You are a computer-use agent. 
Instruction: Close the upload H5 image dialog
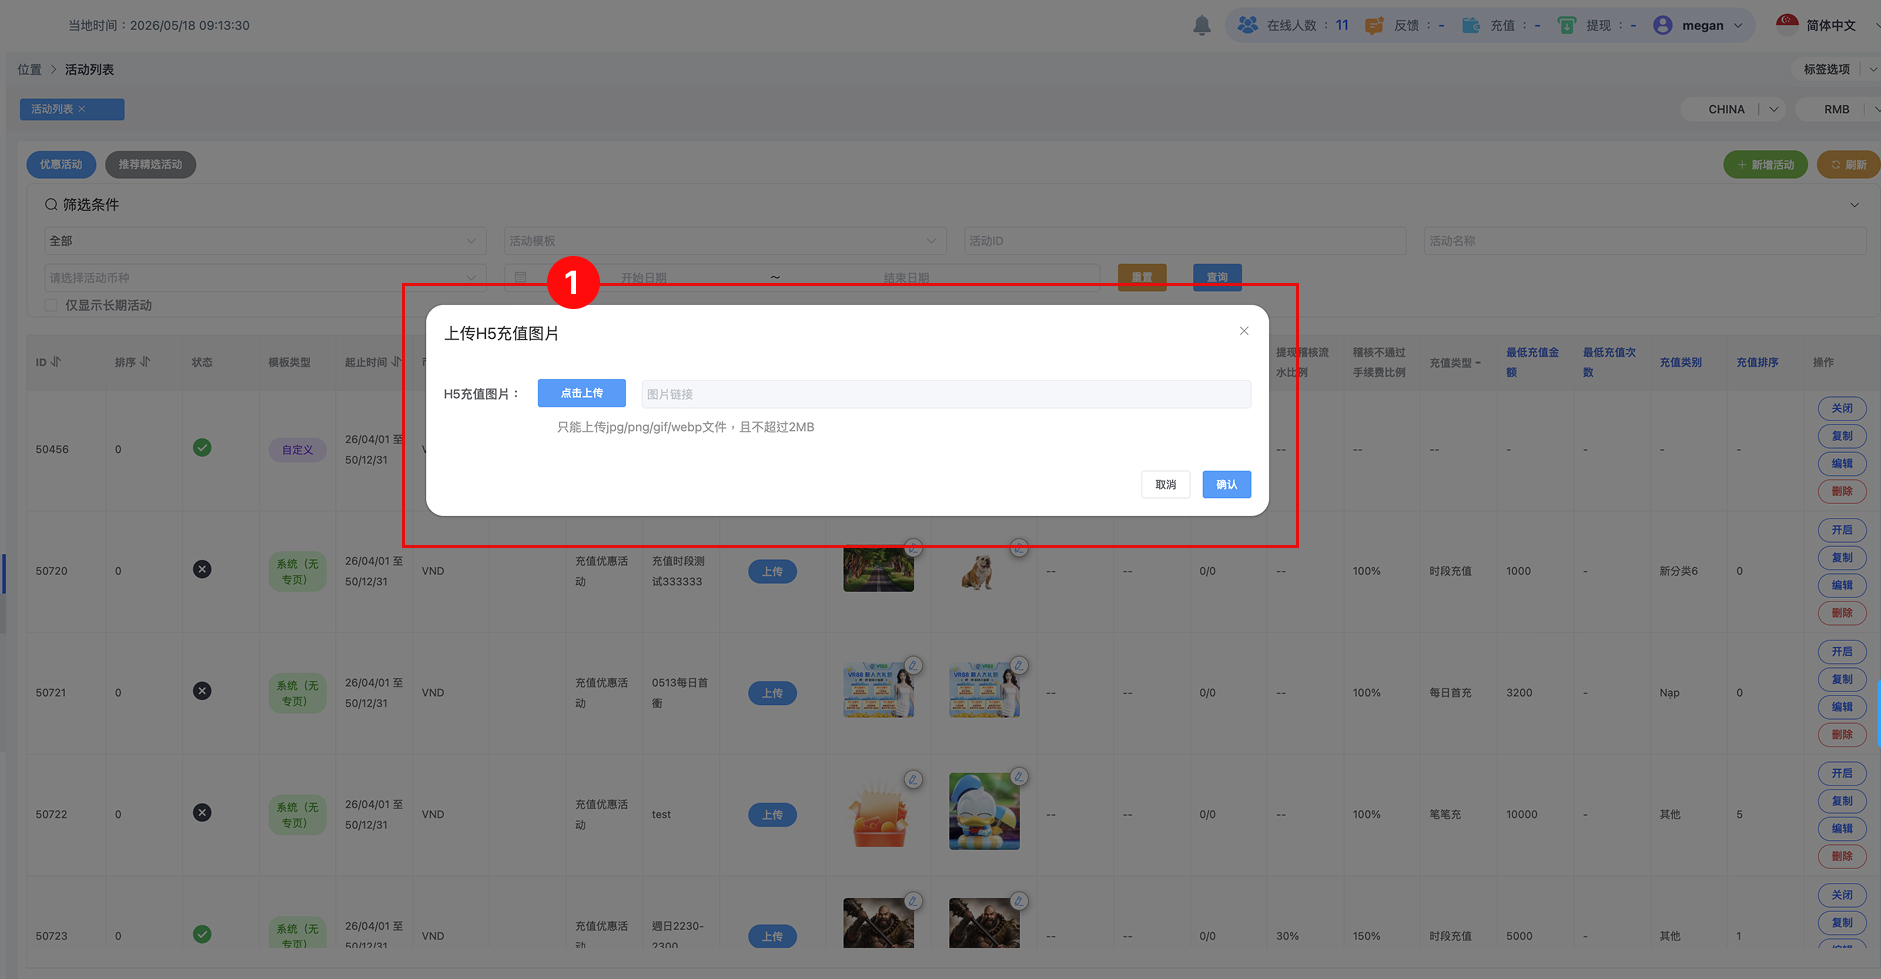pos(1244,331)
